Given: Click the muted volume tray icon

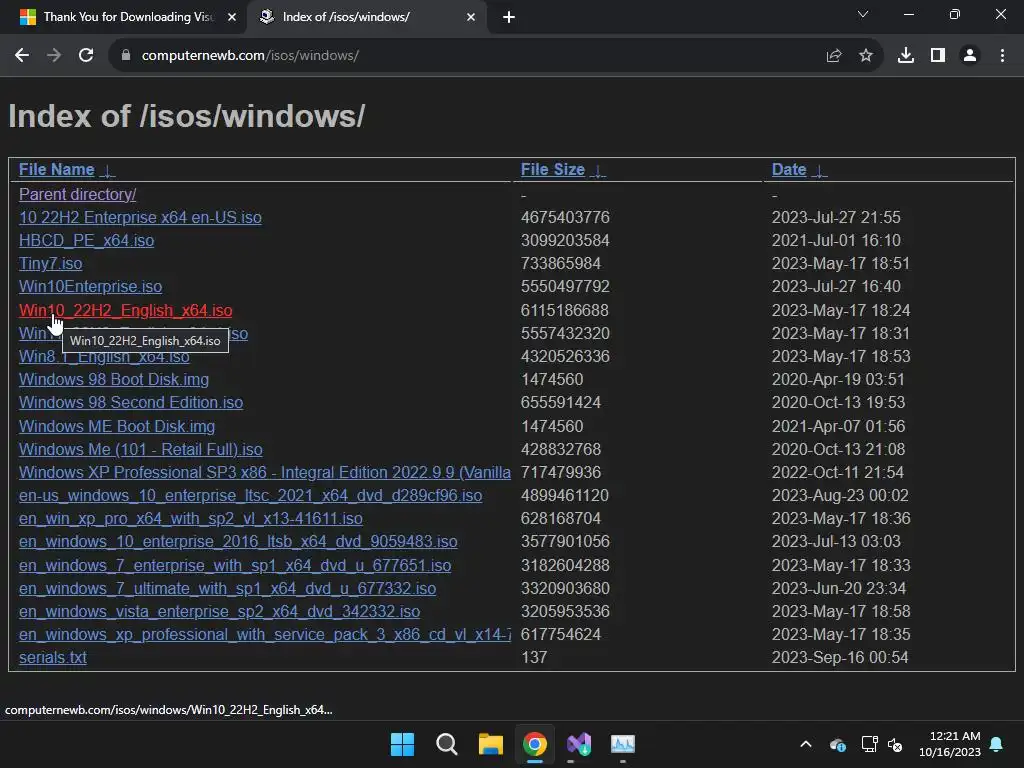Looking at the screenshot, I should click(x=895, y=744).
